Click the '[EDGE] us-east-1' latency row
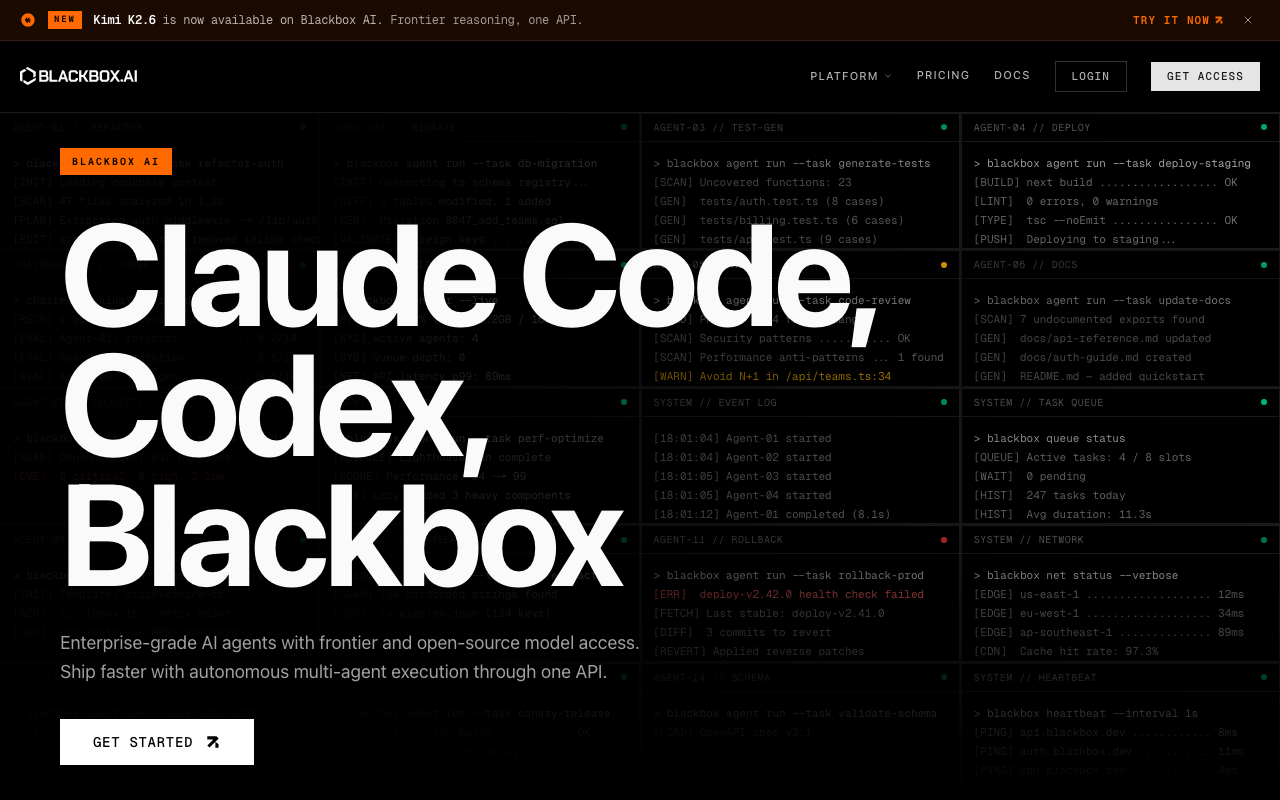Screen dimensions: 1280x800 click(1109, 595)
